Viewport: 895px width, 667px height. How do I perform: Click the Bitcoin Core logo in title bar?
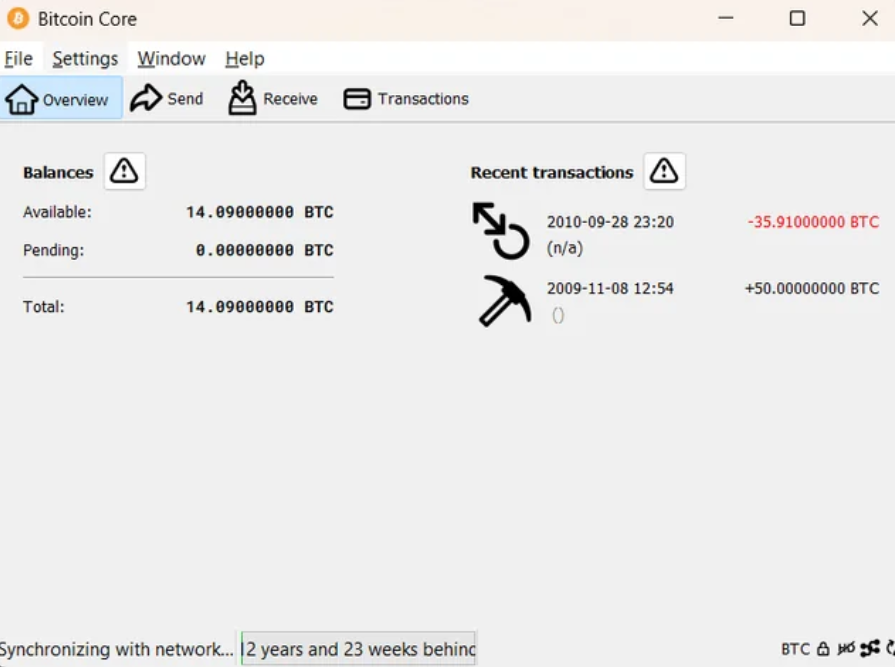click(18, 19)
